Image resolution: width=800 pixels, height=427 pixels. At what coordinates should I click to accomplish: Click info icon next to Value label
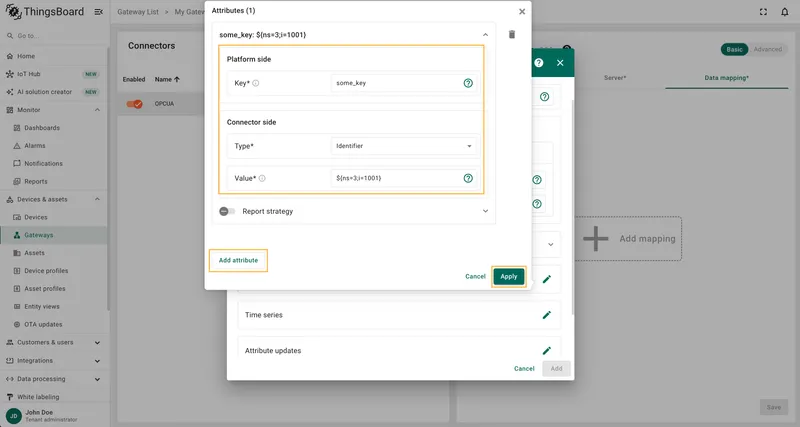(262, 179)
